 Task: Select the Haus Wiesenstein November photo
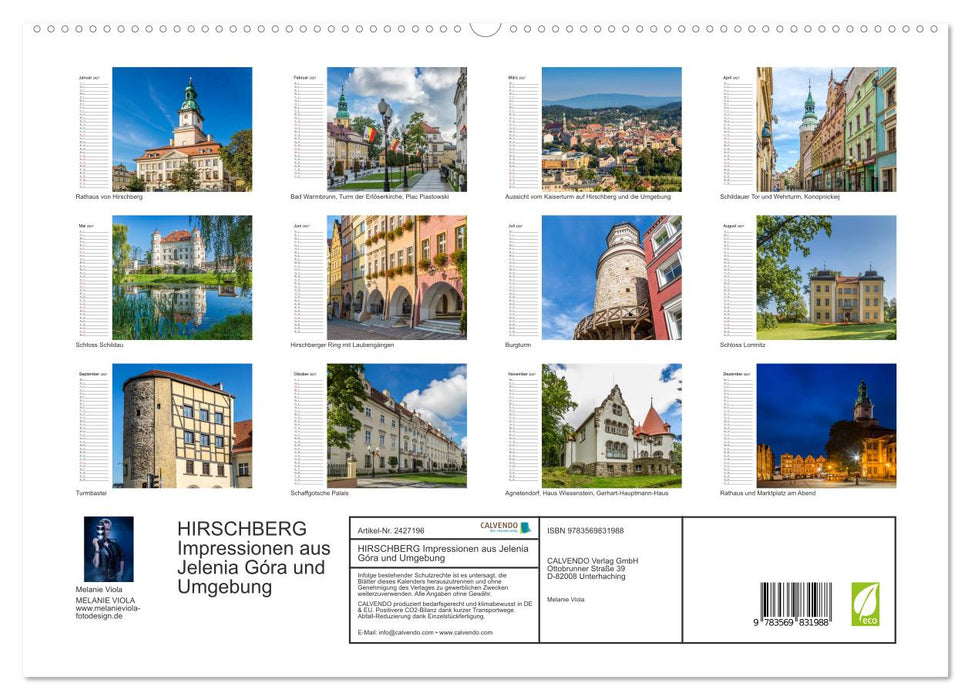point(612,426)
